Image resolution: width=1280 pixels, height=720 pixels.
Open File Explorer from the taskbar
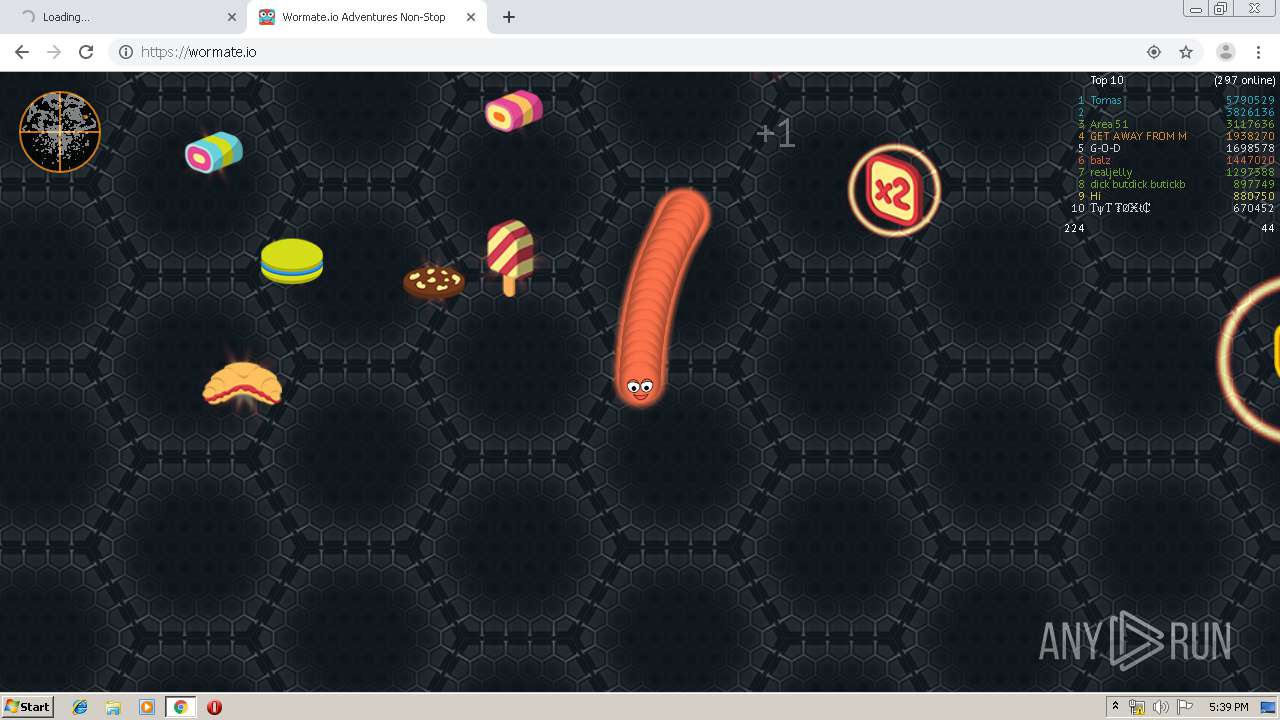pyautogui.click(x=113, y=707)
